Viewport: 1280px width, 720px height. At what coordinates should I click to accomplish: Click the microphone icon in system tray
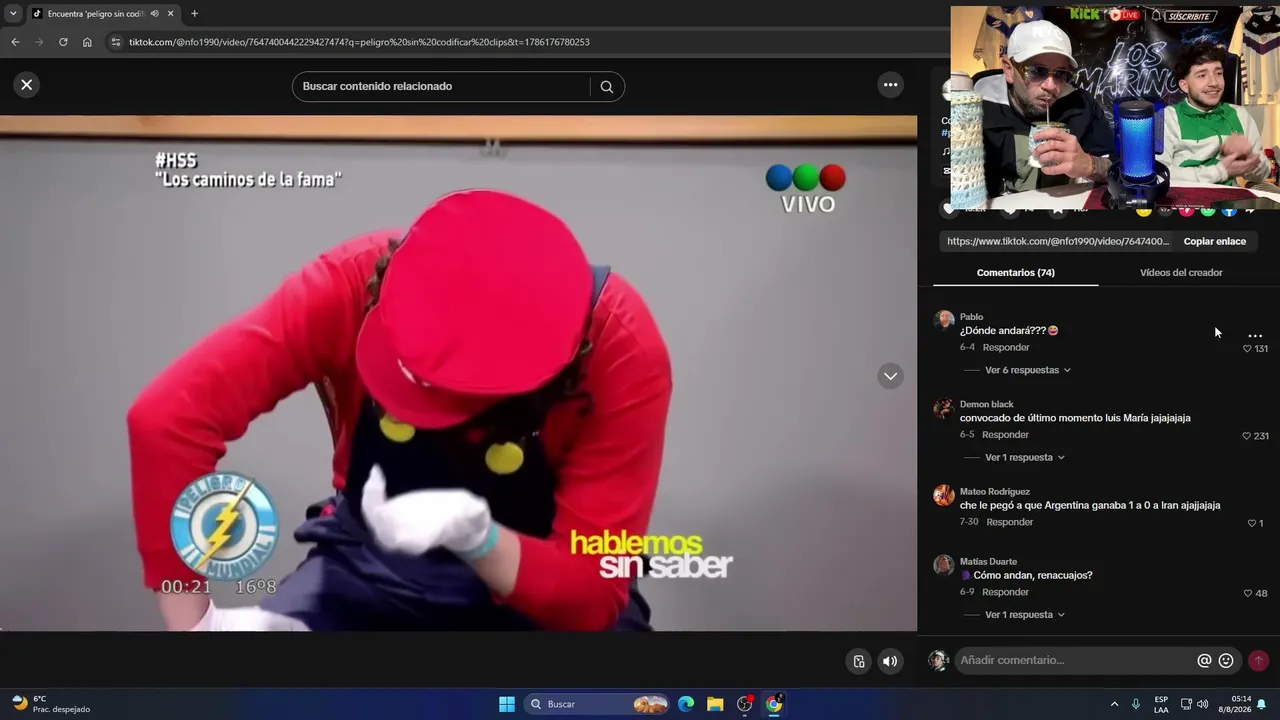tap(1136, 704)
